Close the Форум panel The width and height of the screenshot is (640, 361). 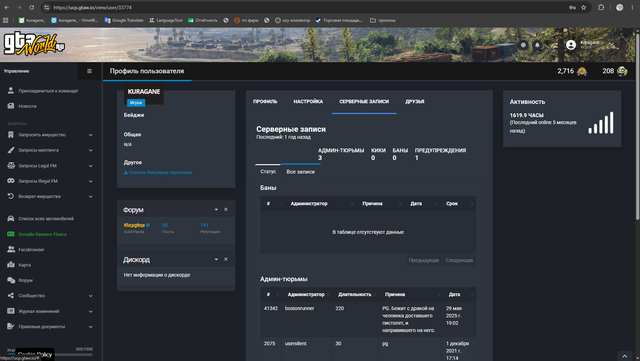[x=226, y=209]
